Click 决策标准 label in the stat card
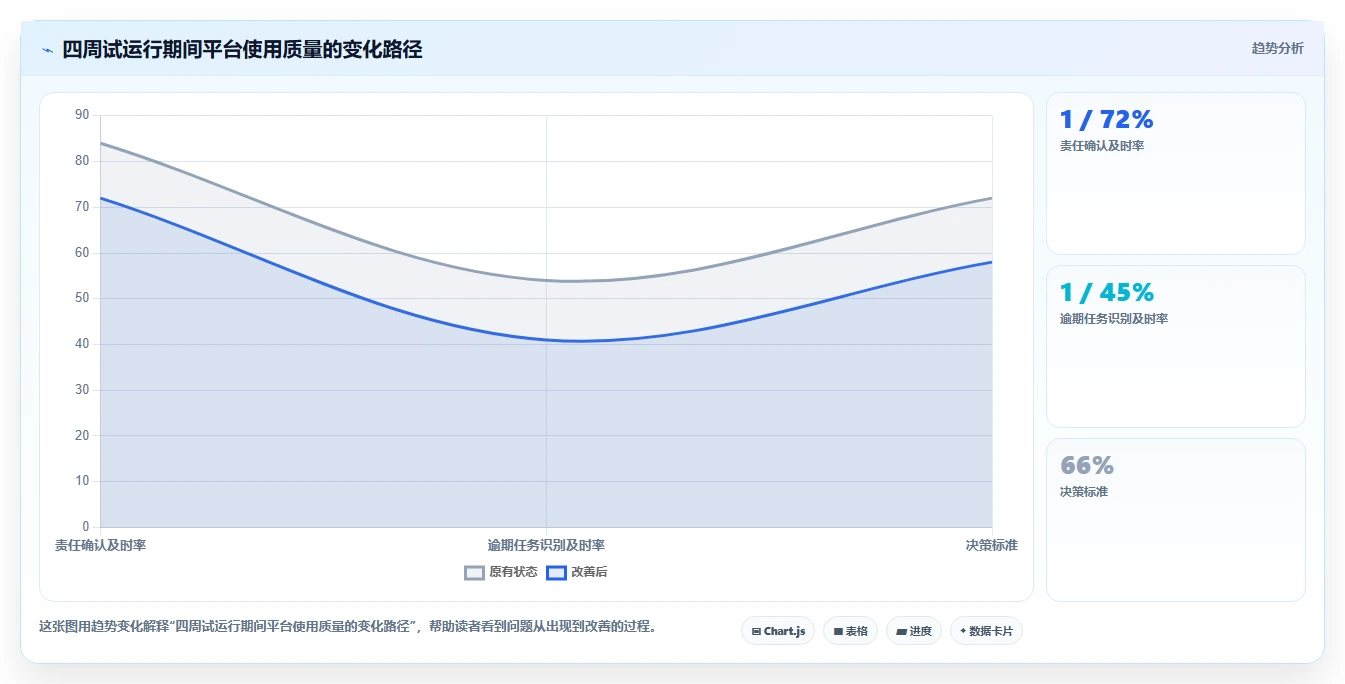This screenshot has width=1345, height=684. click(1084, 492)
